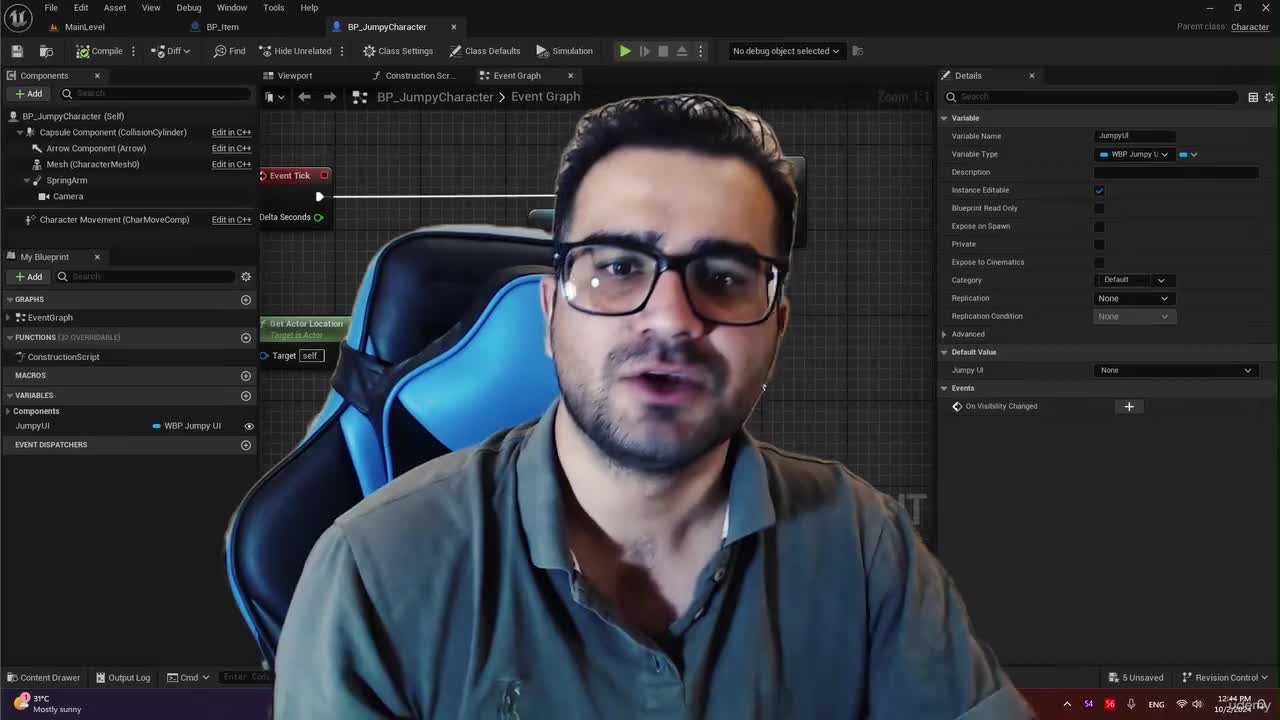Click the Save blueprint icon
1280x720 pixels.
coord(17,51)
